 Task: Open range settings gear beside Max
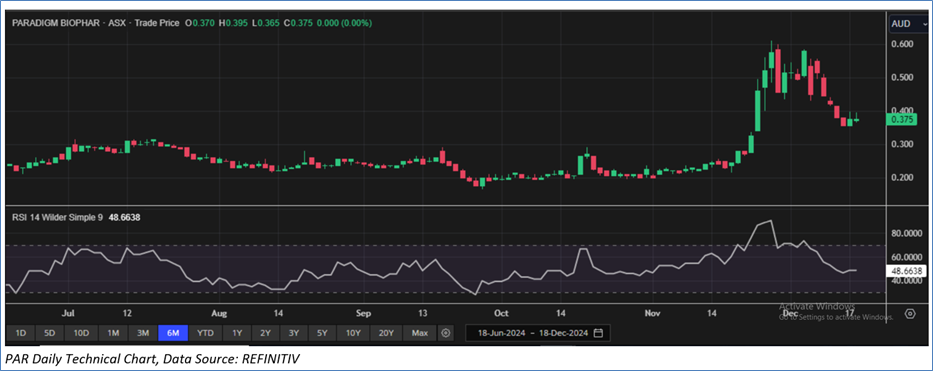click(446, 333)
